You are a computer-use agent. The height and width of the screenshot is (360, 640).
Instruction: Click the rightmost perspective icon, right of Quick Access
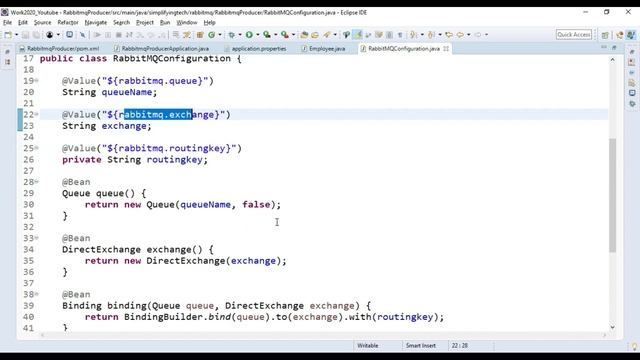click(x=631, y=35)
